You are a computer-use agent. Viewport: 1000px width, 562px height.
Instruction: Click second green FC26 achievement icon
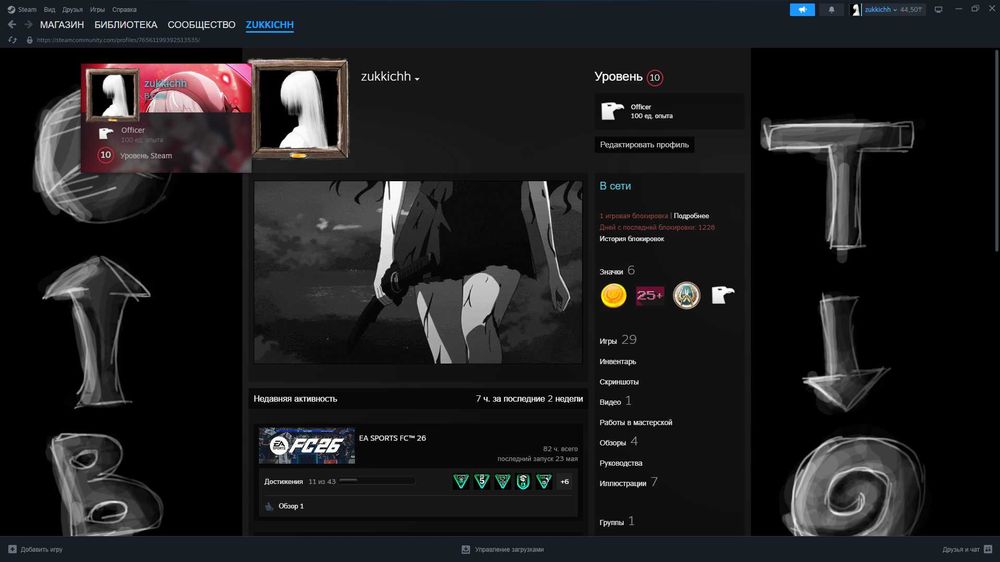coord(482,482)
